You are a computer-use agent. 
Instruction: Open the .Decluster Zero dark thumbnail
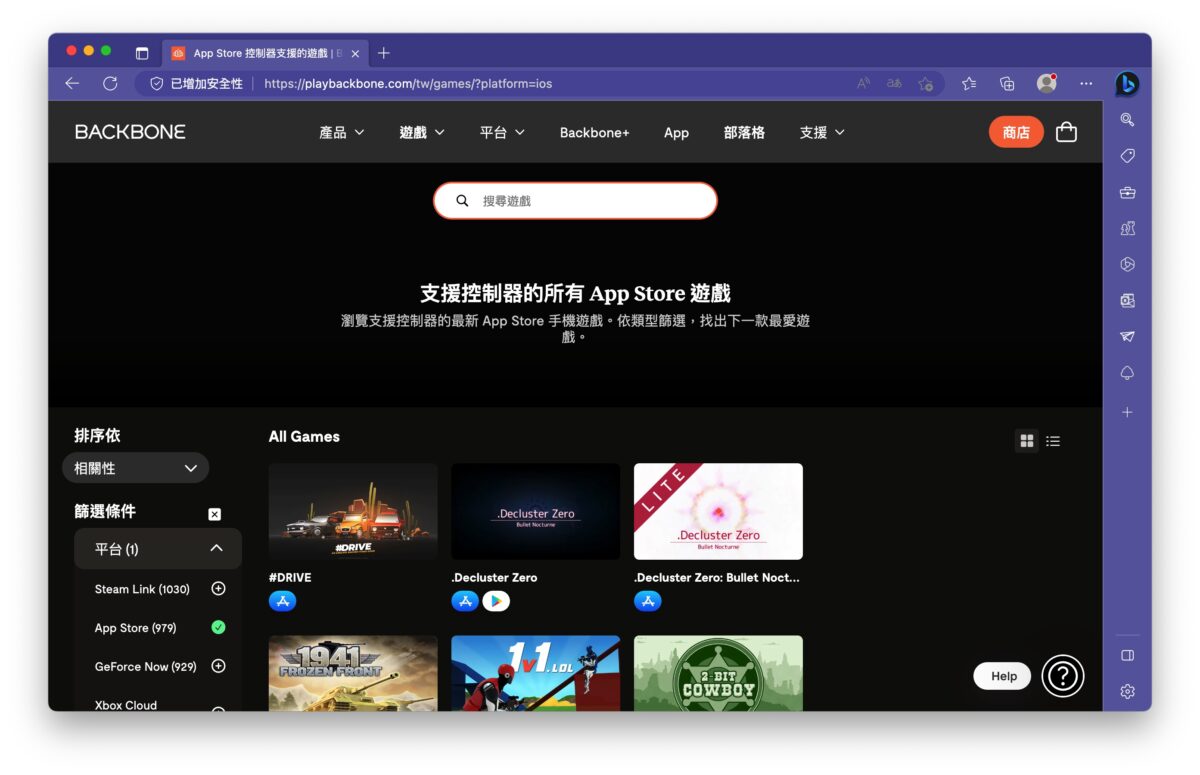pos(535,511)
